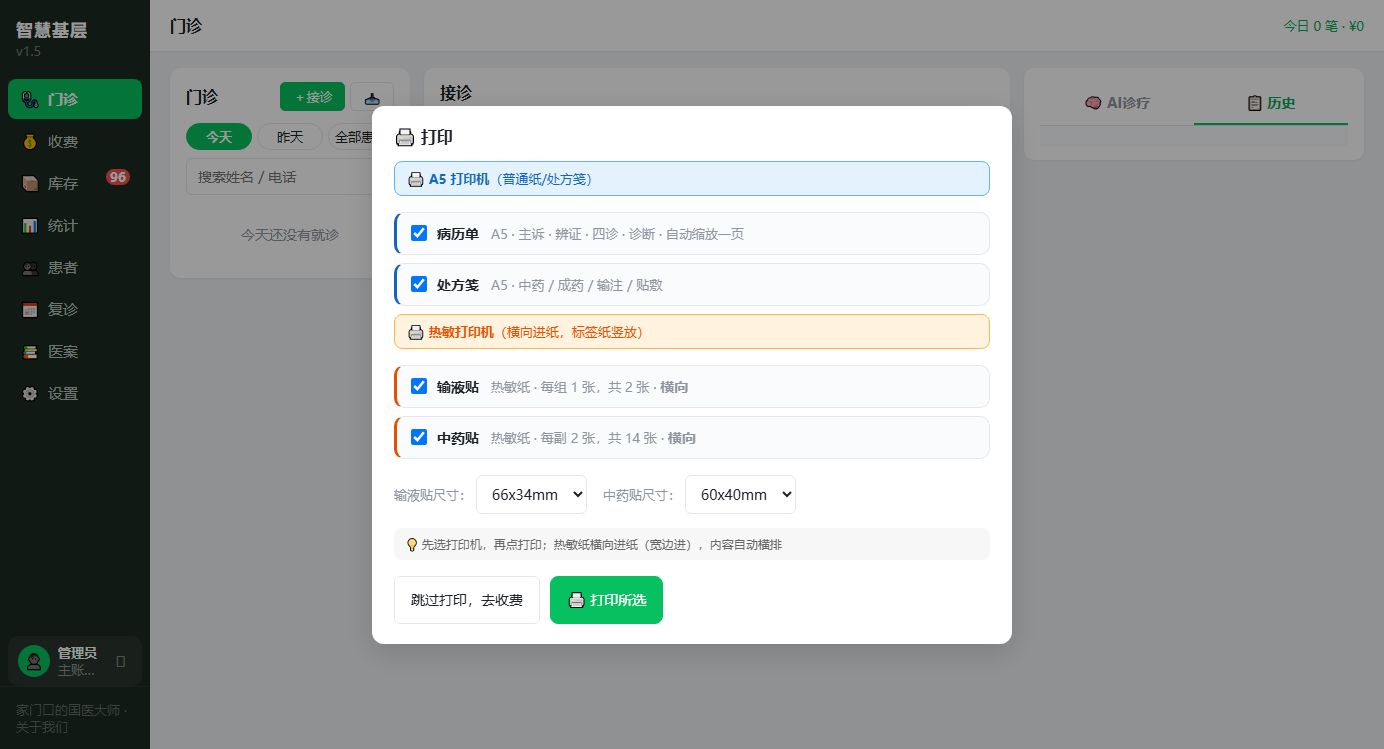The height and width of the screenshot is (749, 1384).
Task: Open 设置 in the sidebar
Action: [x=75, y=393]
